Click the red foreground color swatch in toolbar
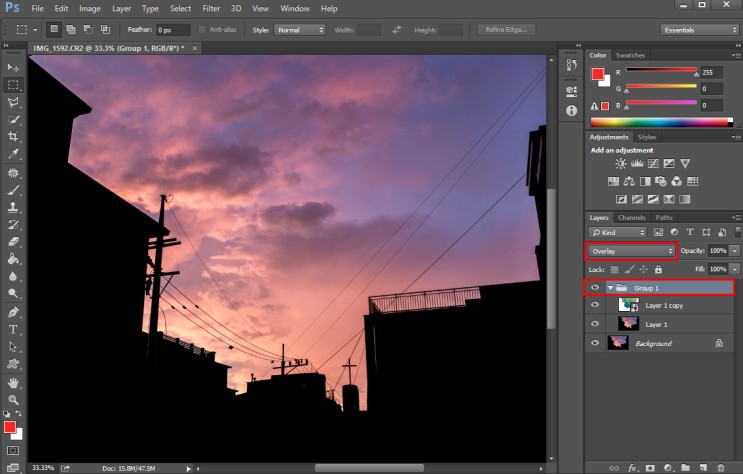Viewport: 743px width, 474px height. coord(10,427)
